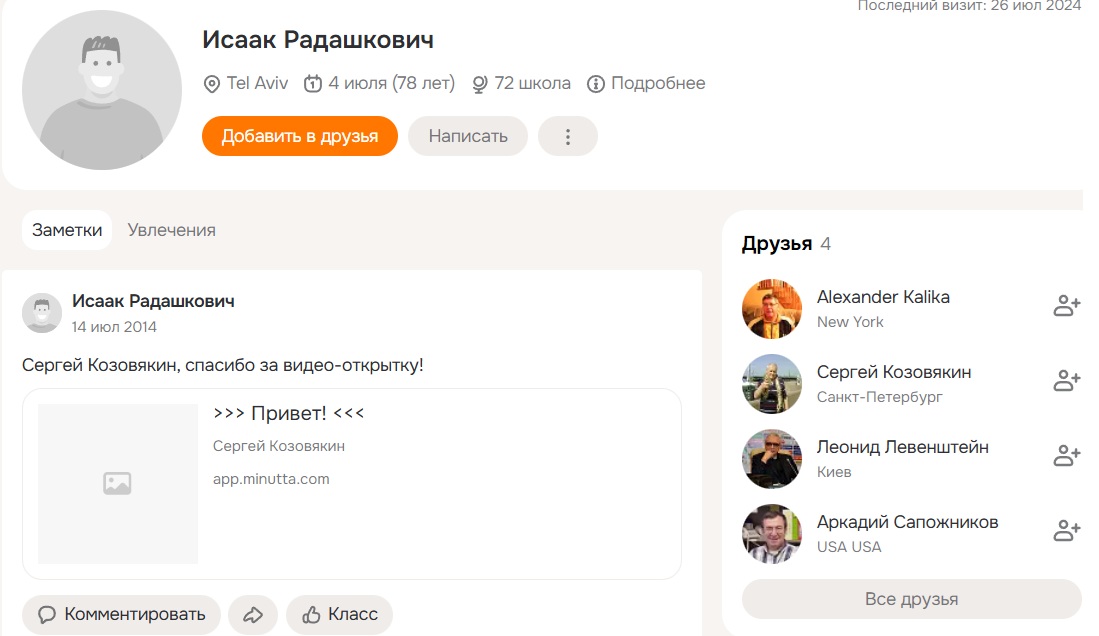Click the small author avatar in the post
This screenshot has width=1099, height=636.
42,313
